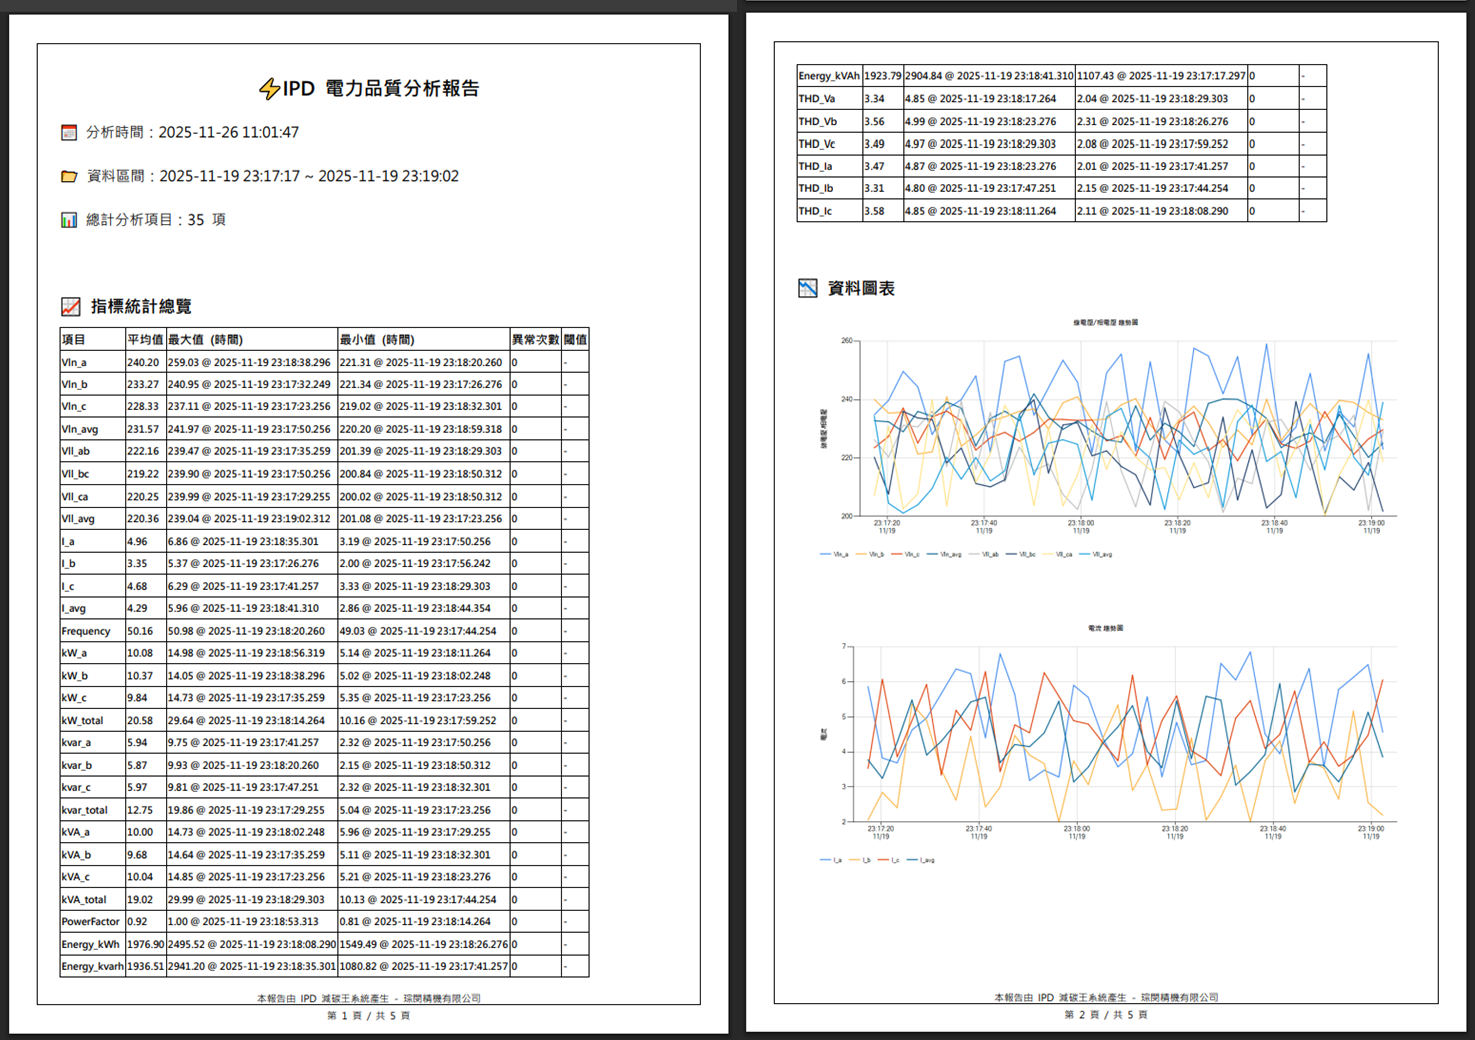Expand the Frequency row in the statistics table
1475x1040 pixels.
pos(87,631)
